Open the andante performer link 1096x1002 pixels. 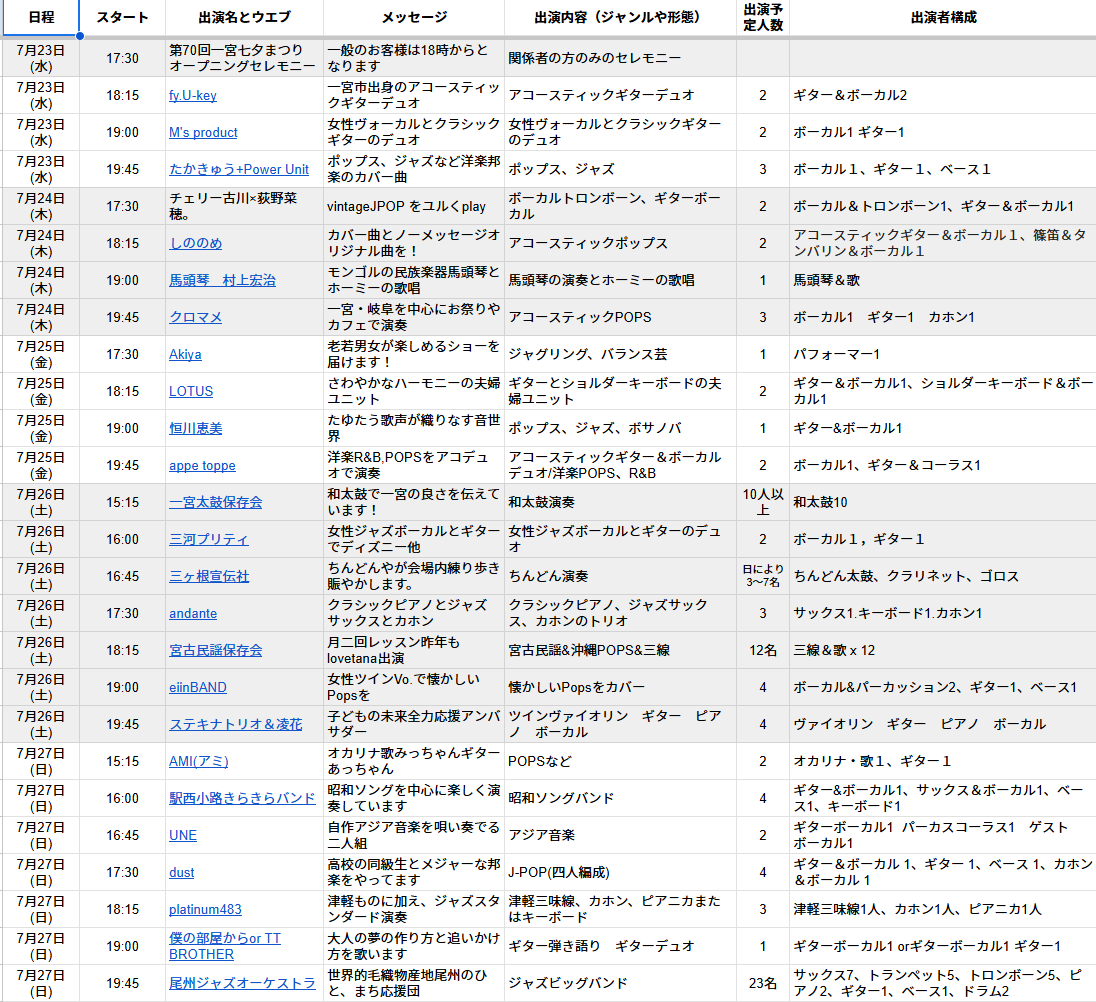[193, 613]
